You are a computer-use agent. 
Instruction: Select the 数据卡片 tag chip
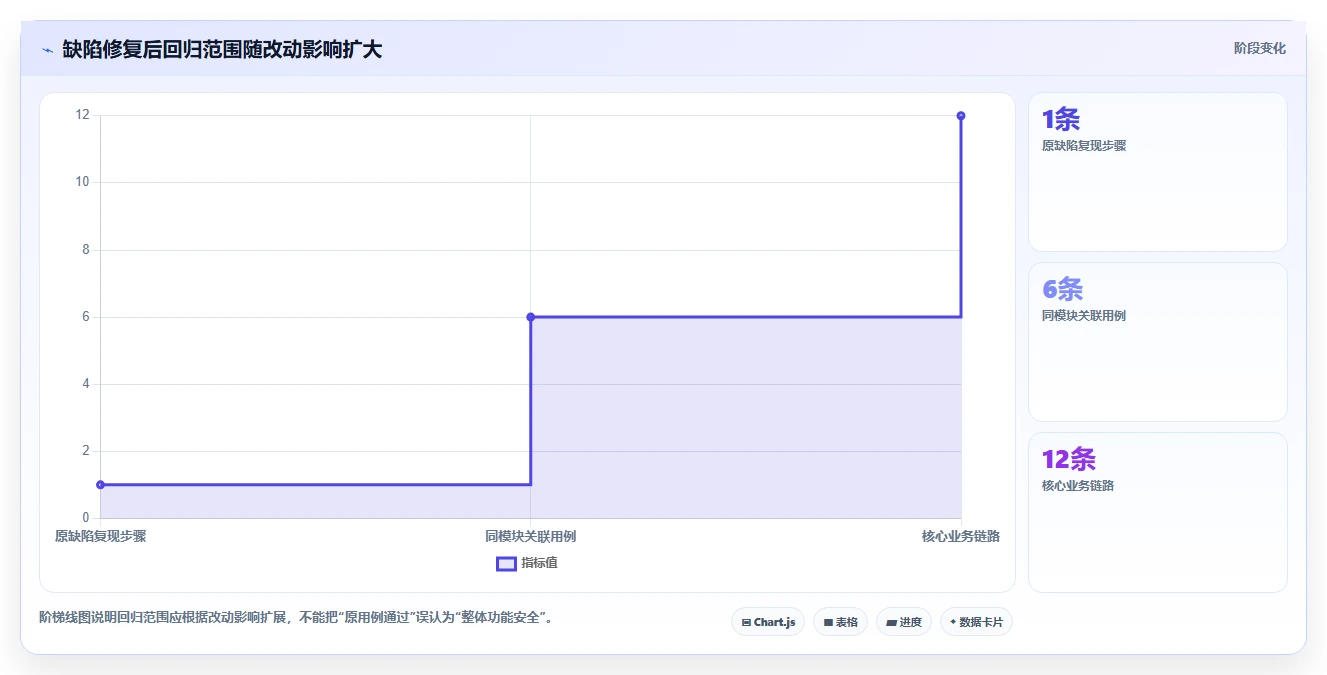coord(976,622)
